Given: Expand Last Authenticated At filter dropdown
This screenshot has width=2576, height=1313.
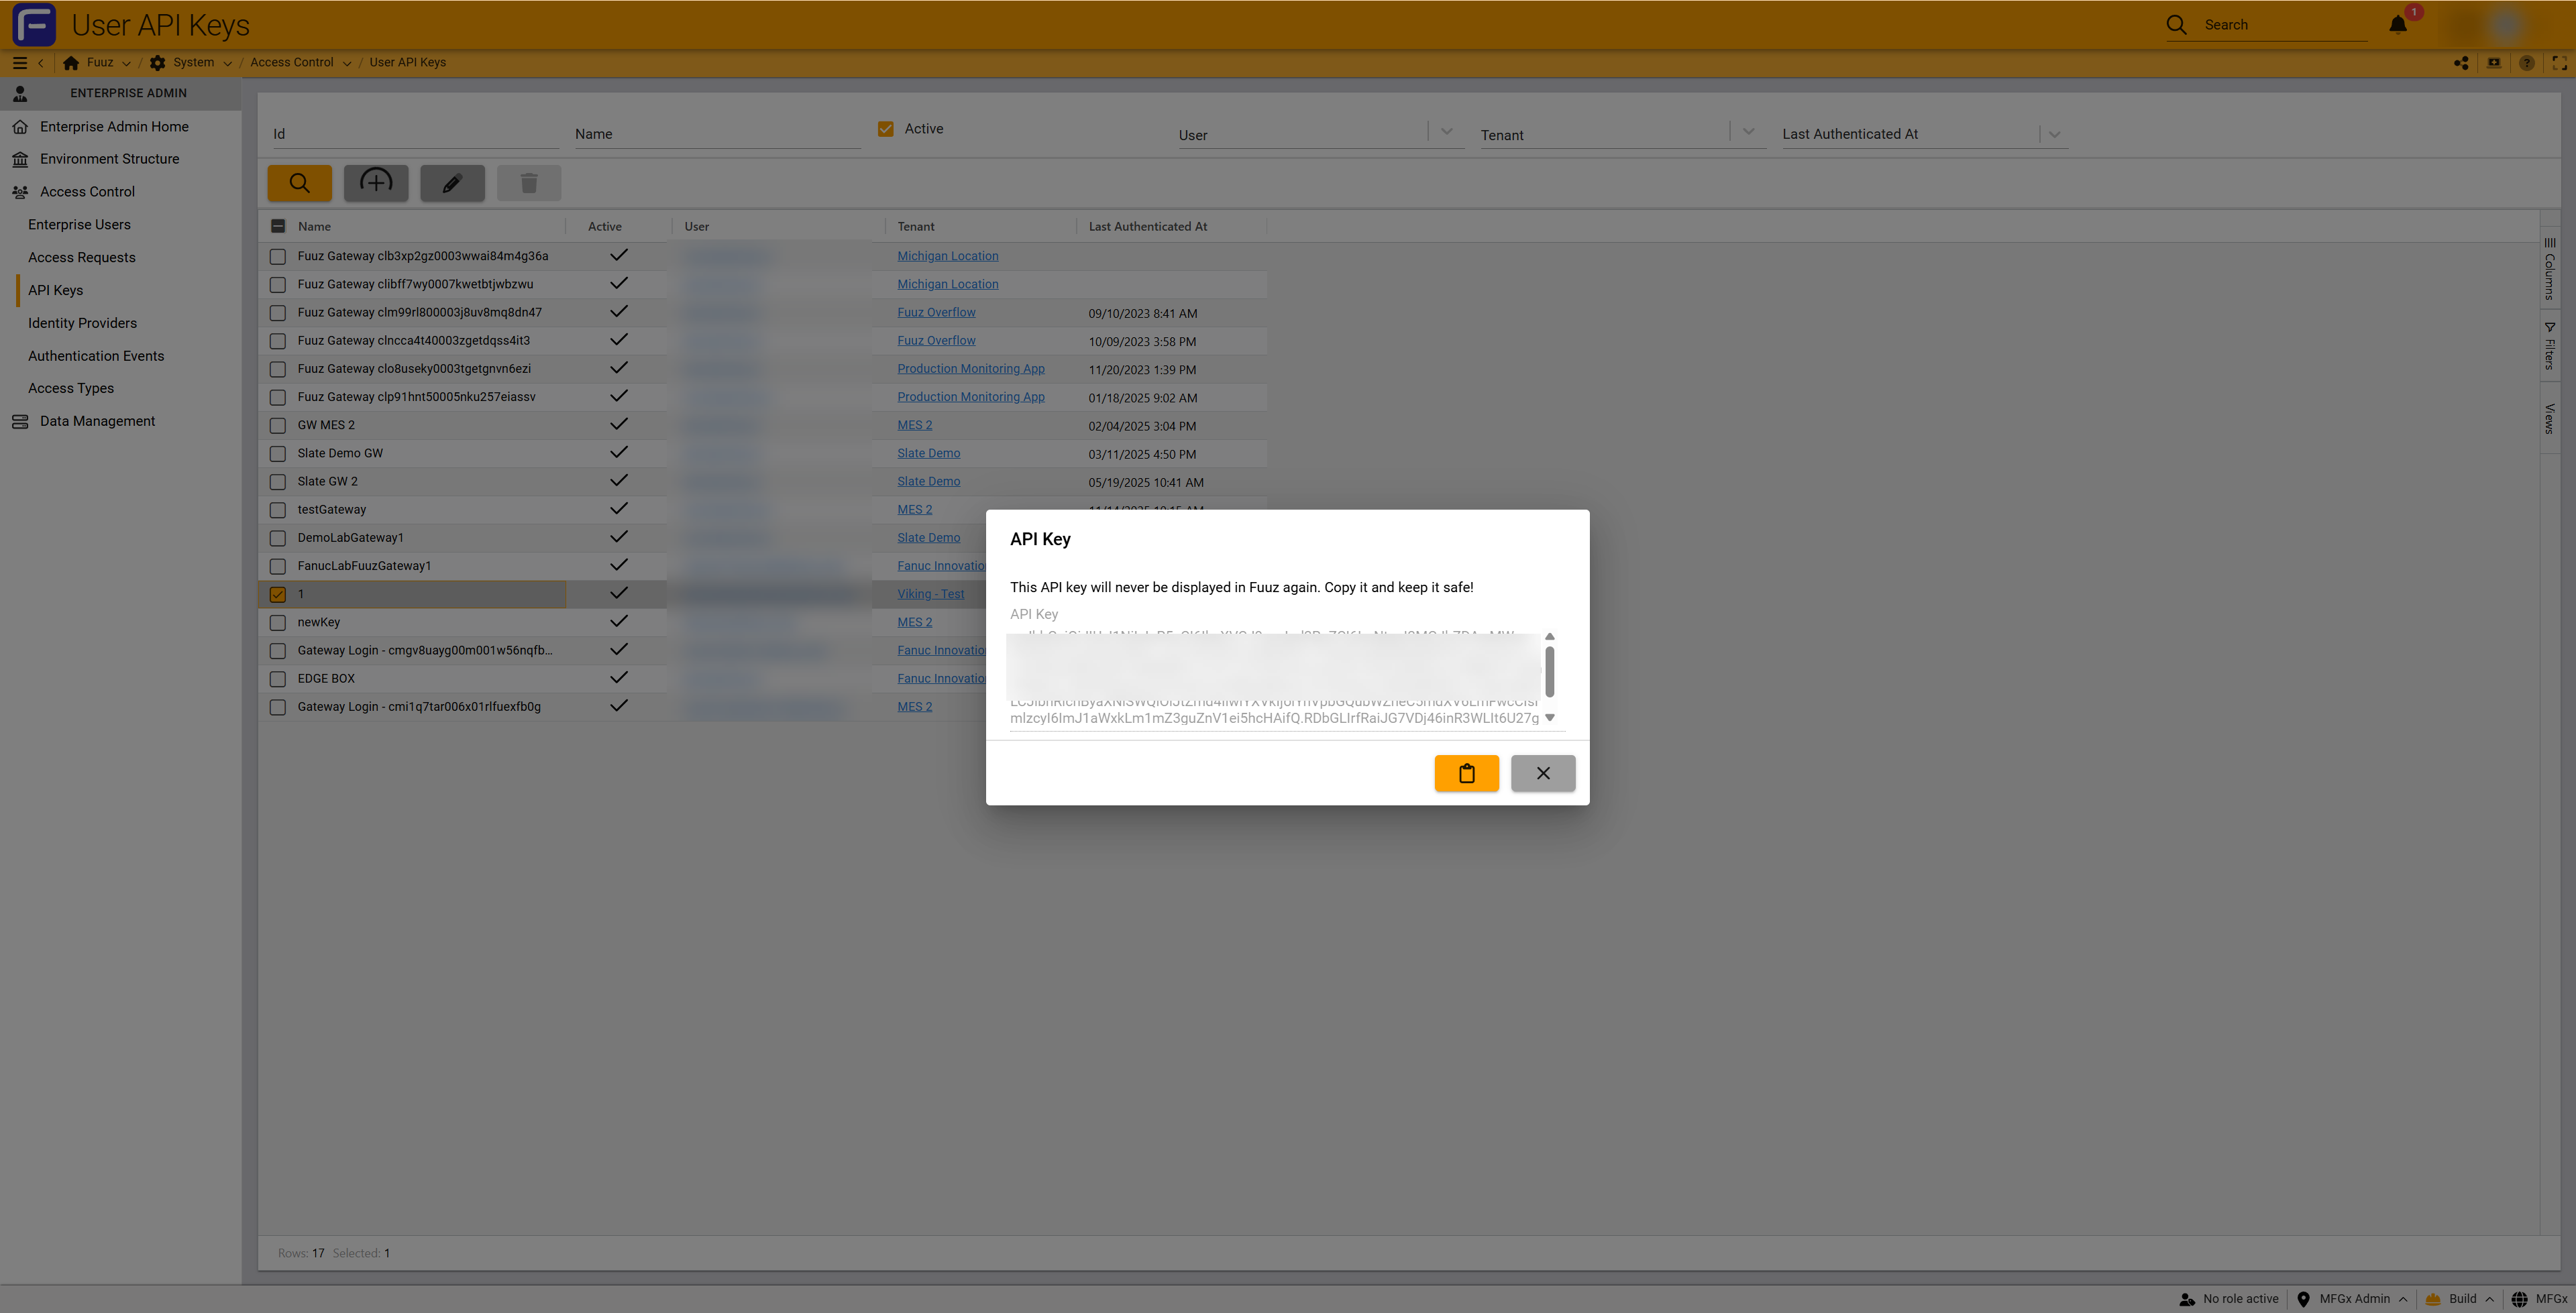Looking at the screenshot, I should coord(2054,134).
